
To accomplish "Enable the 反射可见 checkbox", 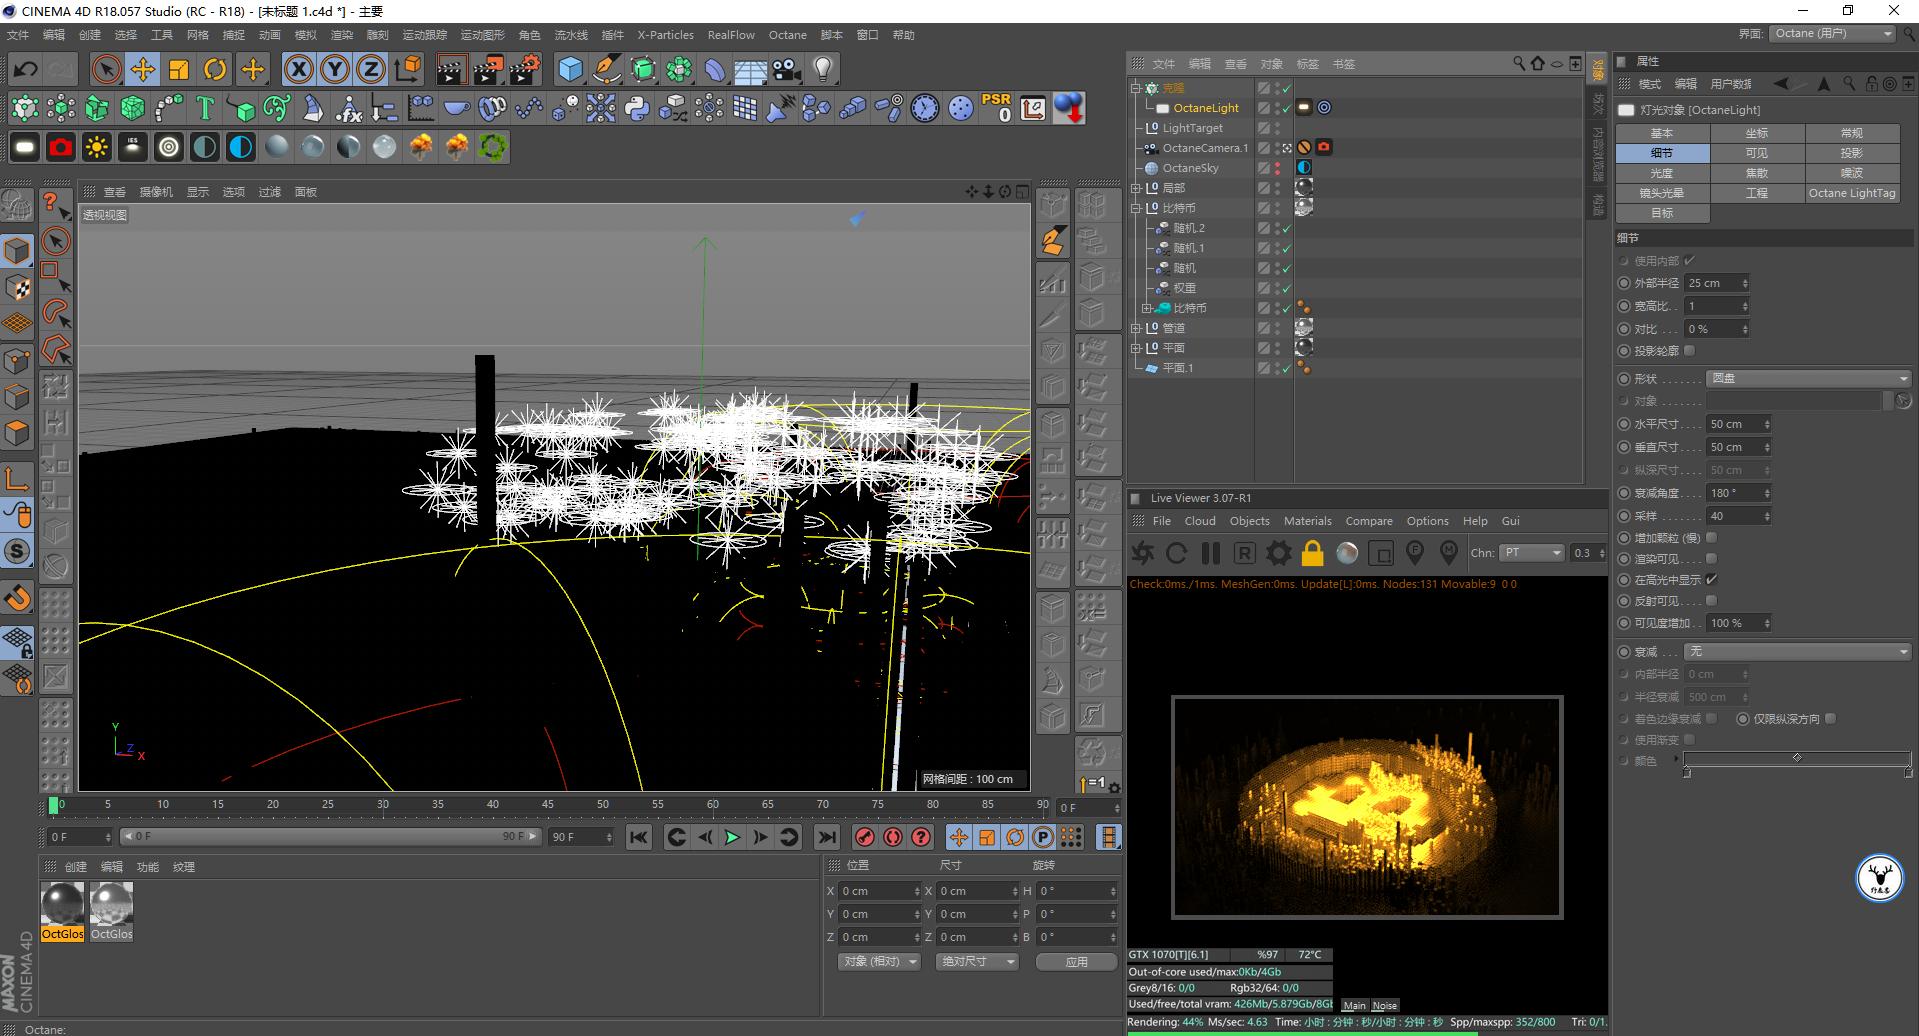I will coord(1711,601).
